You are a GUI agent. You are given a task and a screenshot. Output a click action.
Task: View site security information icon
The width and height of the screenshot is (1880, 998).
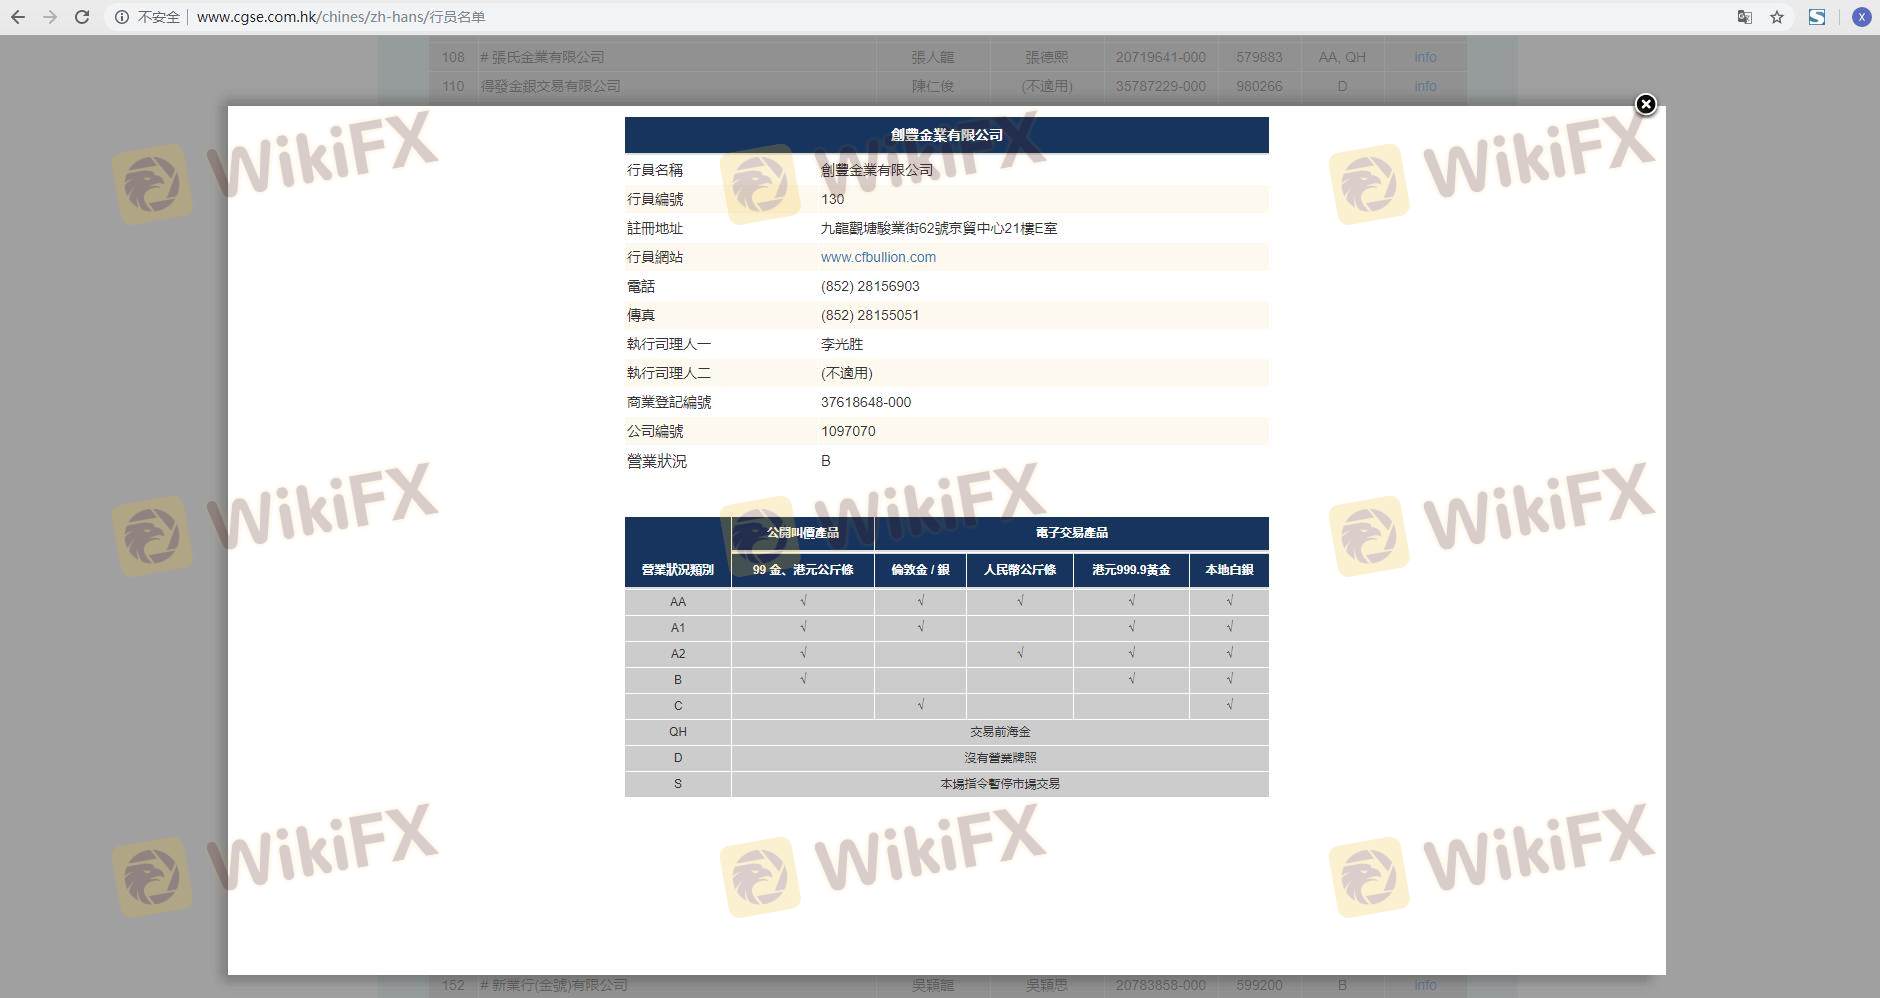pyautogui.click(x=121, y=17)
